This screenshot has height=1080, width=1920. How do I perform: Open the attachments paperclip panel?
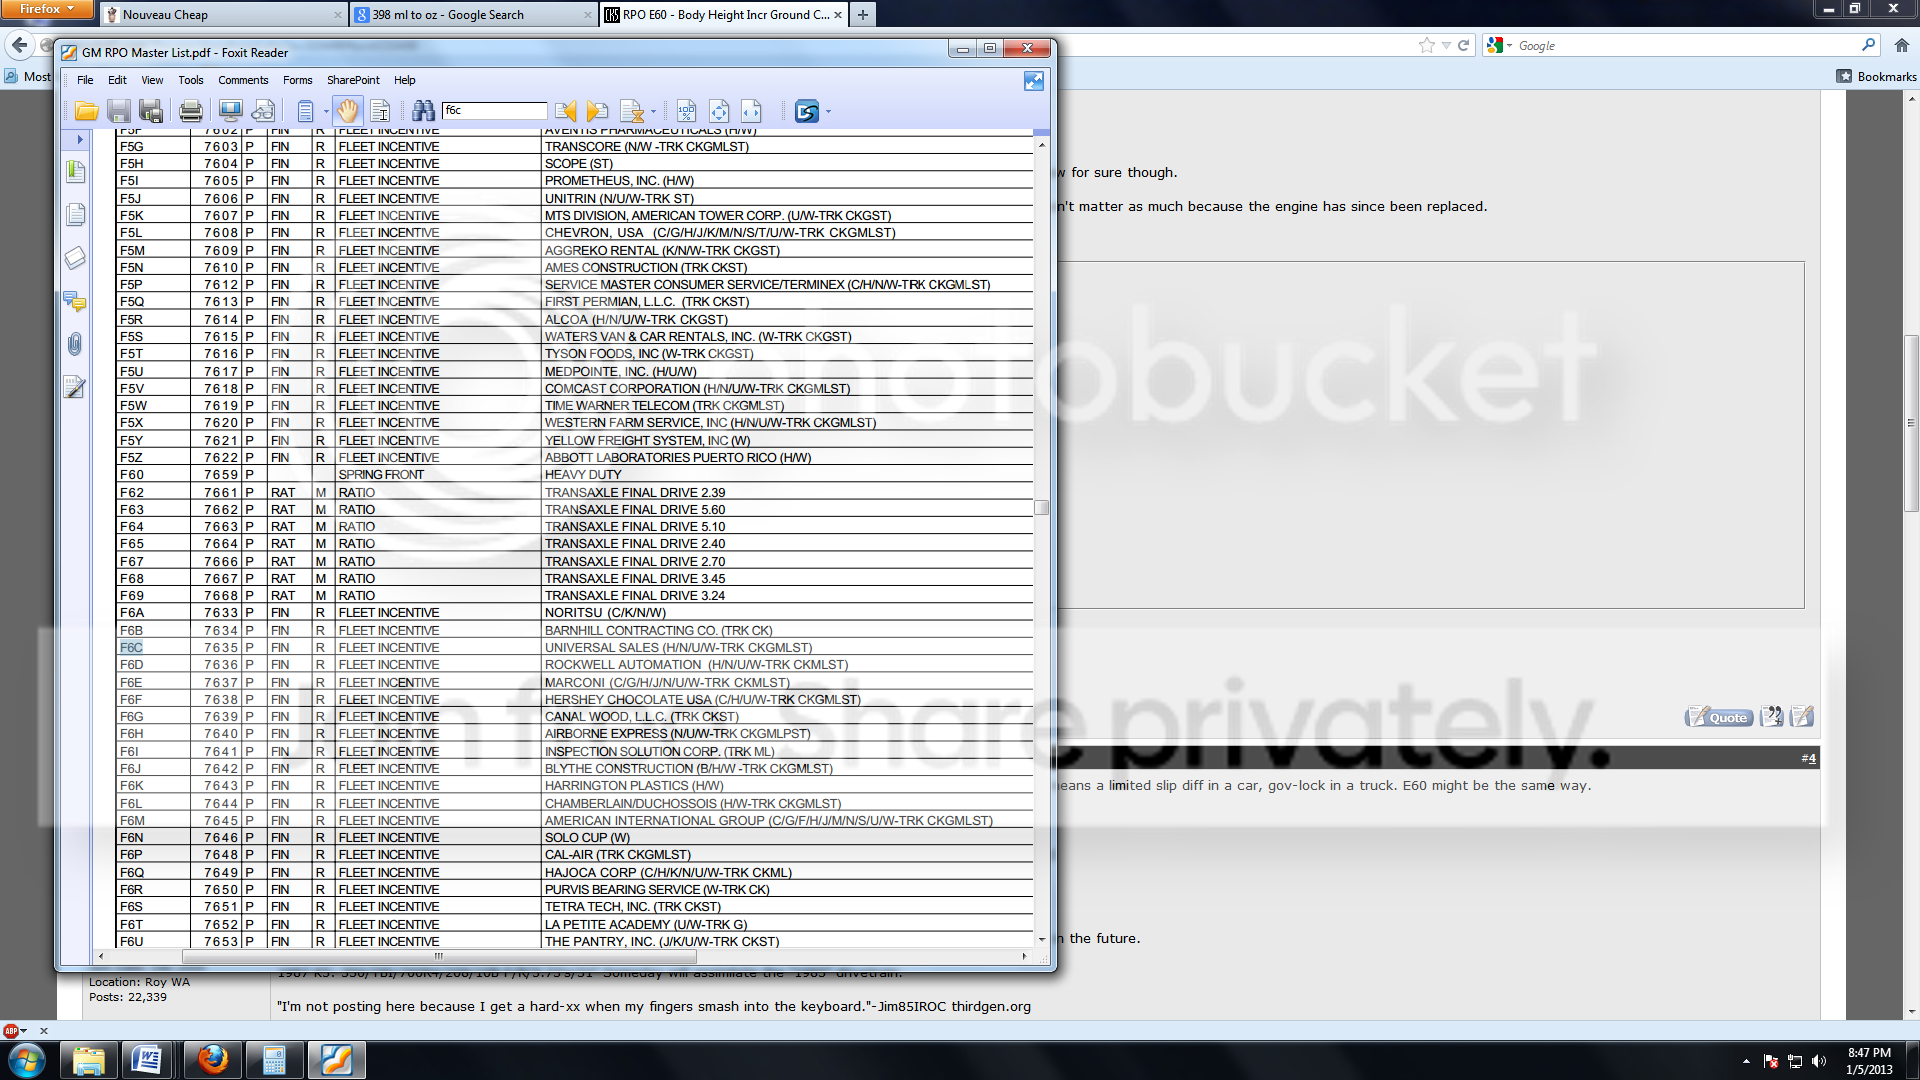[x=75, y=345]
